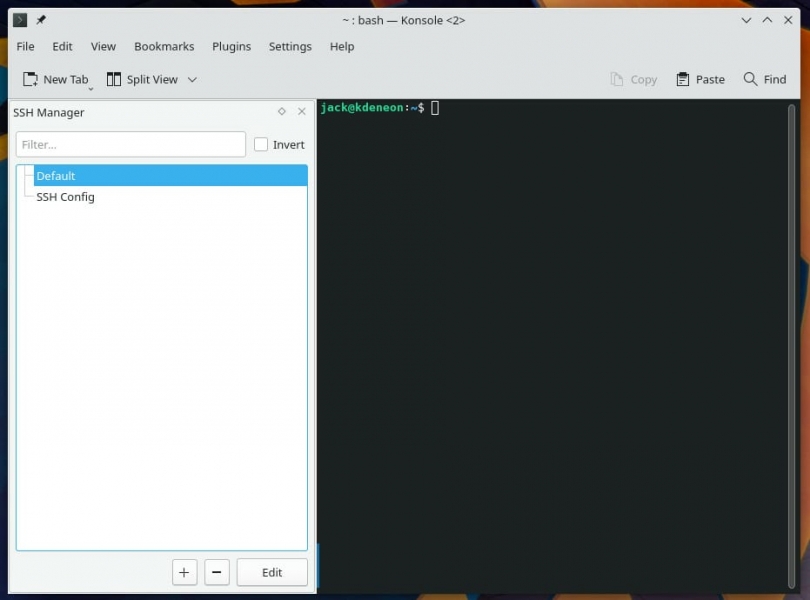The width and height of the screenshot is (810, 600).
Task: Open the Bookmarks menu
Action: [164, 46]
